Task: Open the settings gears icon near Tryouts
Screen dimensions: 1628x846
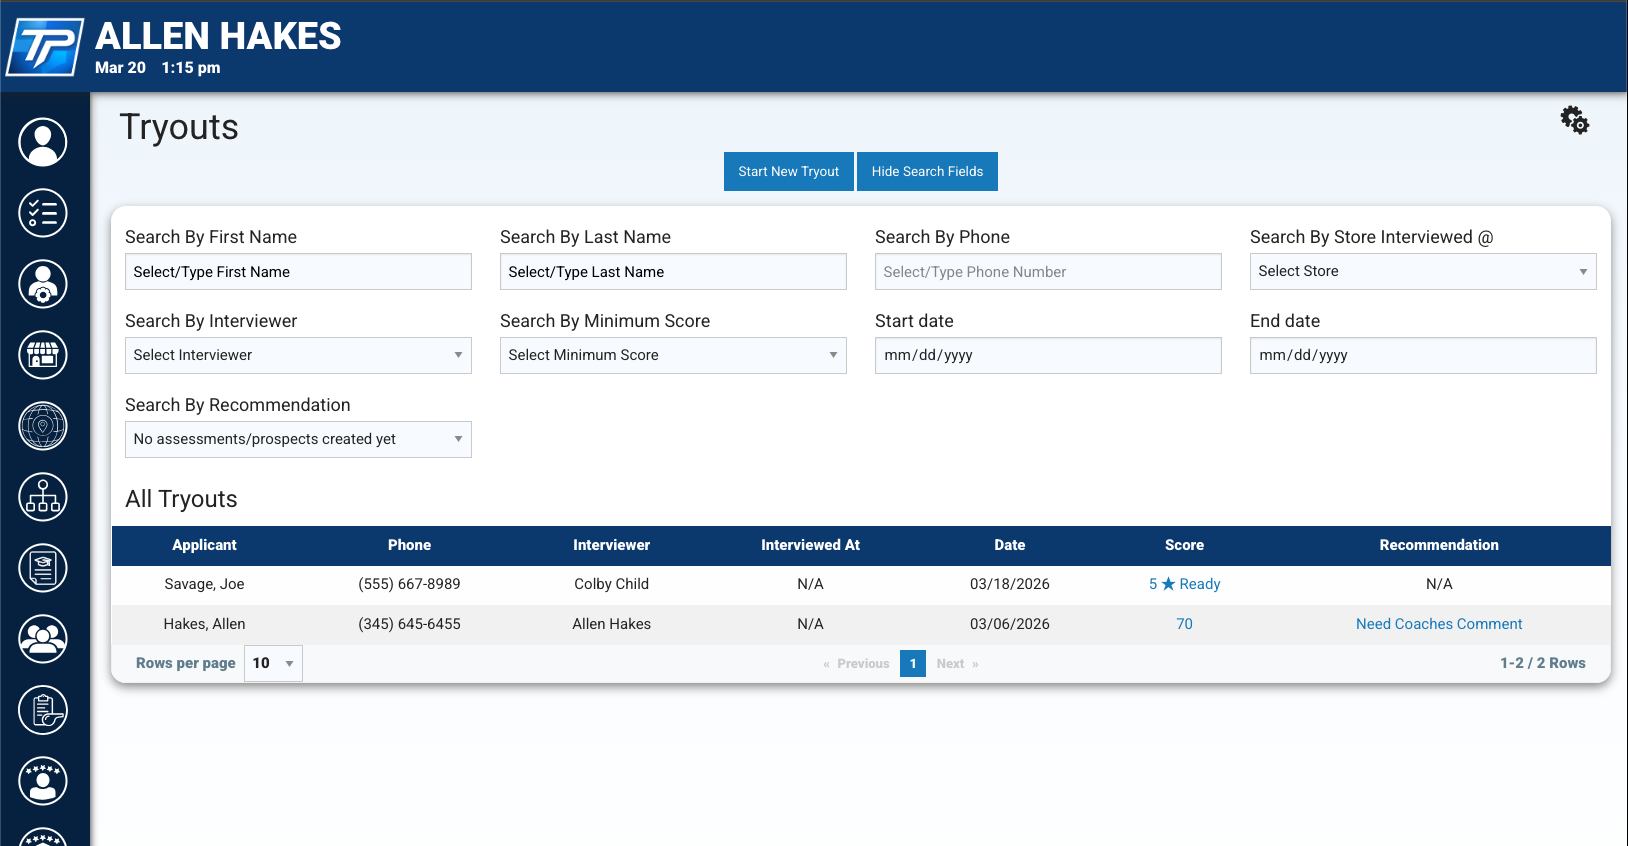Action: pyautogui.click(x=1575, y=120)
